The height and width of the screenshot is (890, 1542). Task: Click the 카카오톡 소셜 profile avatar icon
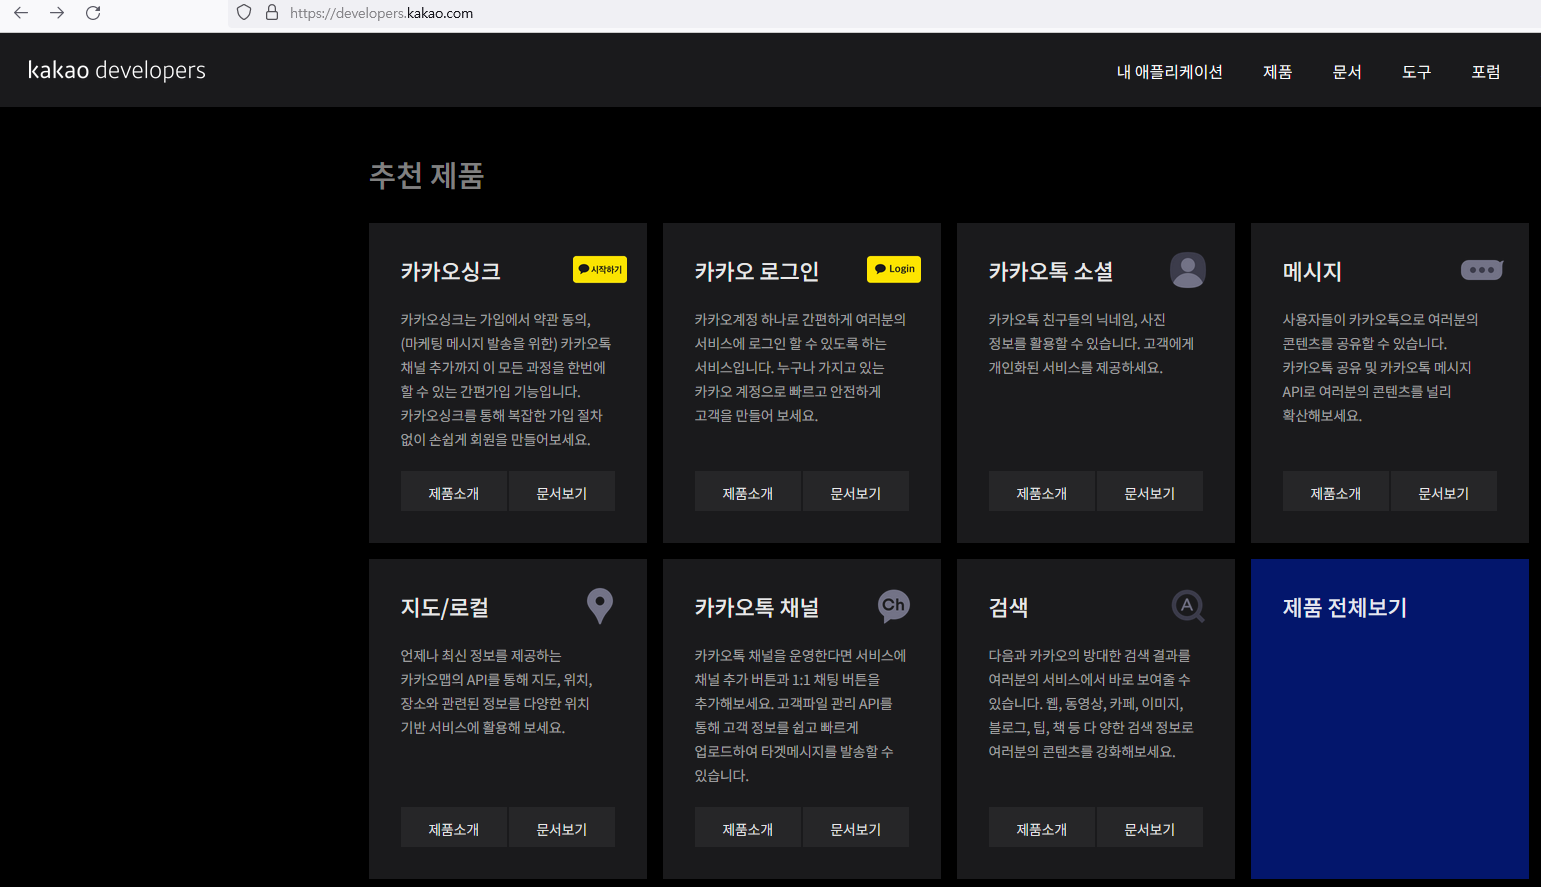click(x=1188, y=270)
